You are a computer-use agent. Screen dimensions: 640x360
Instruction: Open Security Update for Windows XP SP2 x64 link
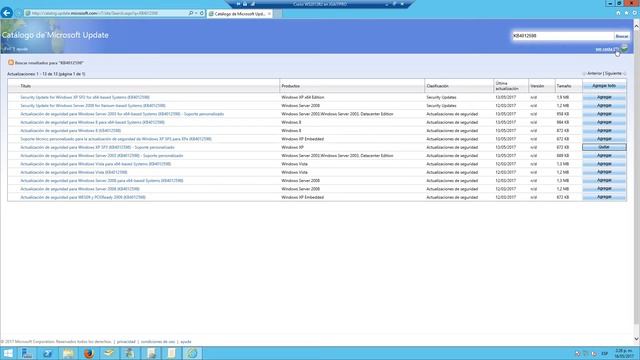tap(85, 97)
